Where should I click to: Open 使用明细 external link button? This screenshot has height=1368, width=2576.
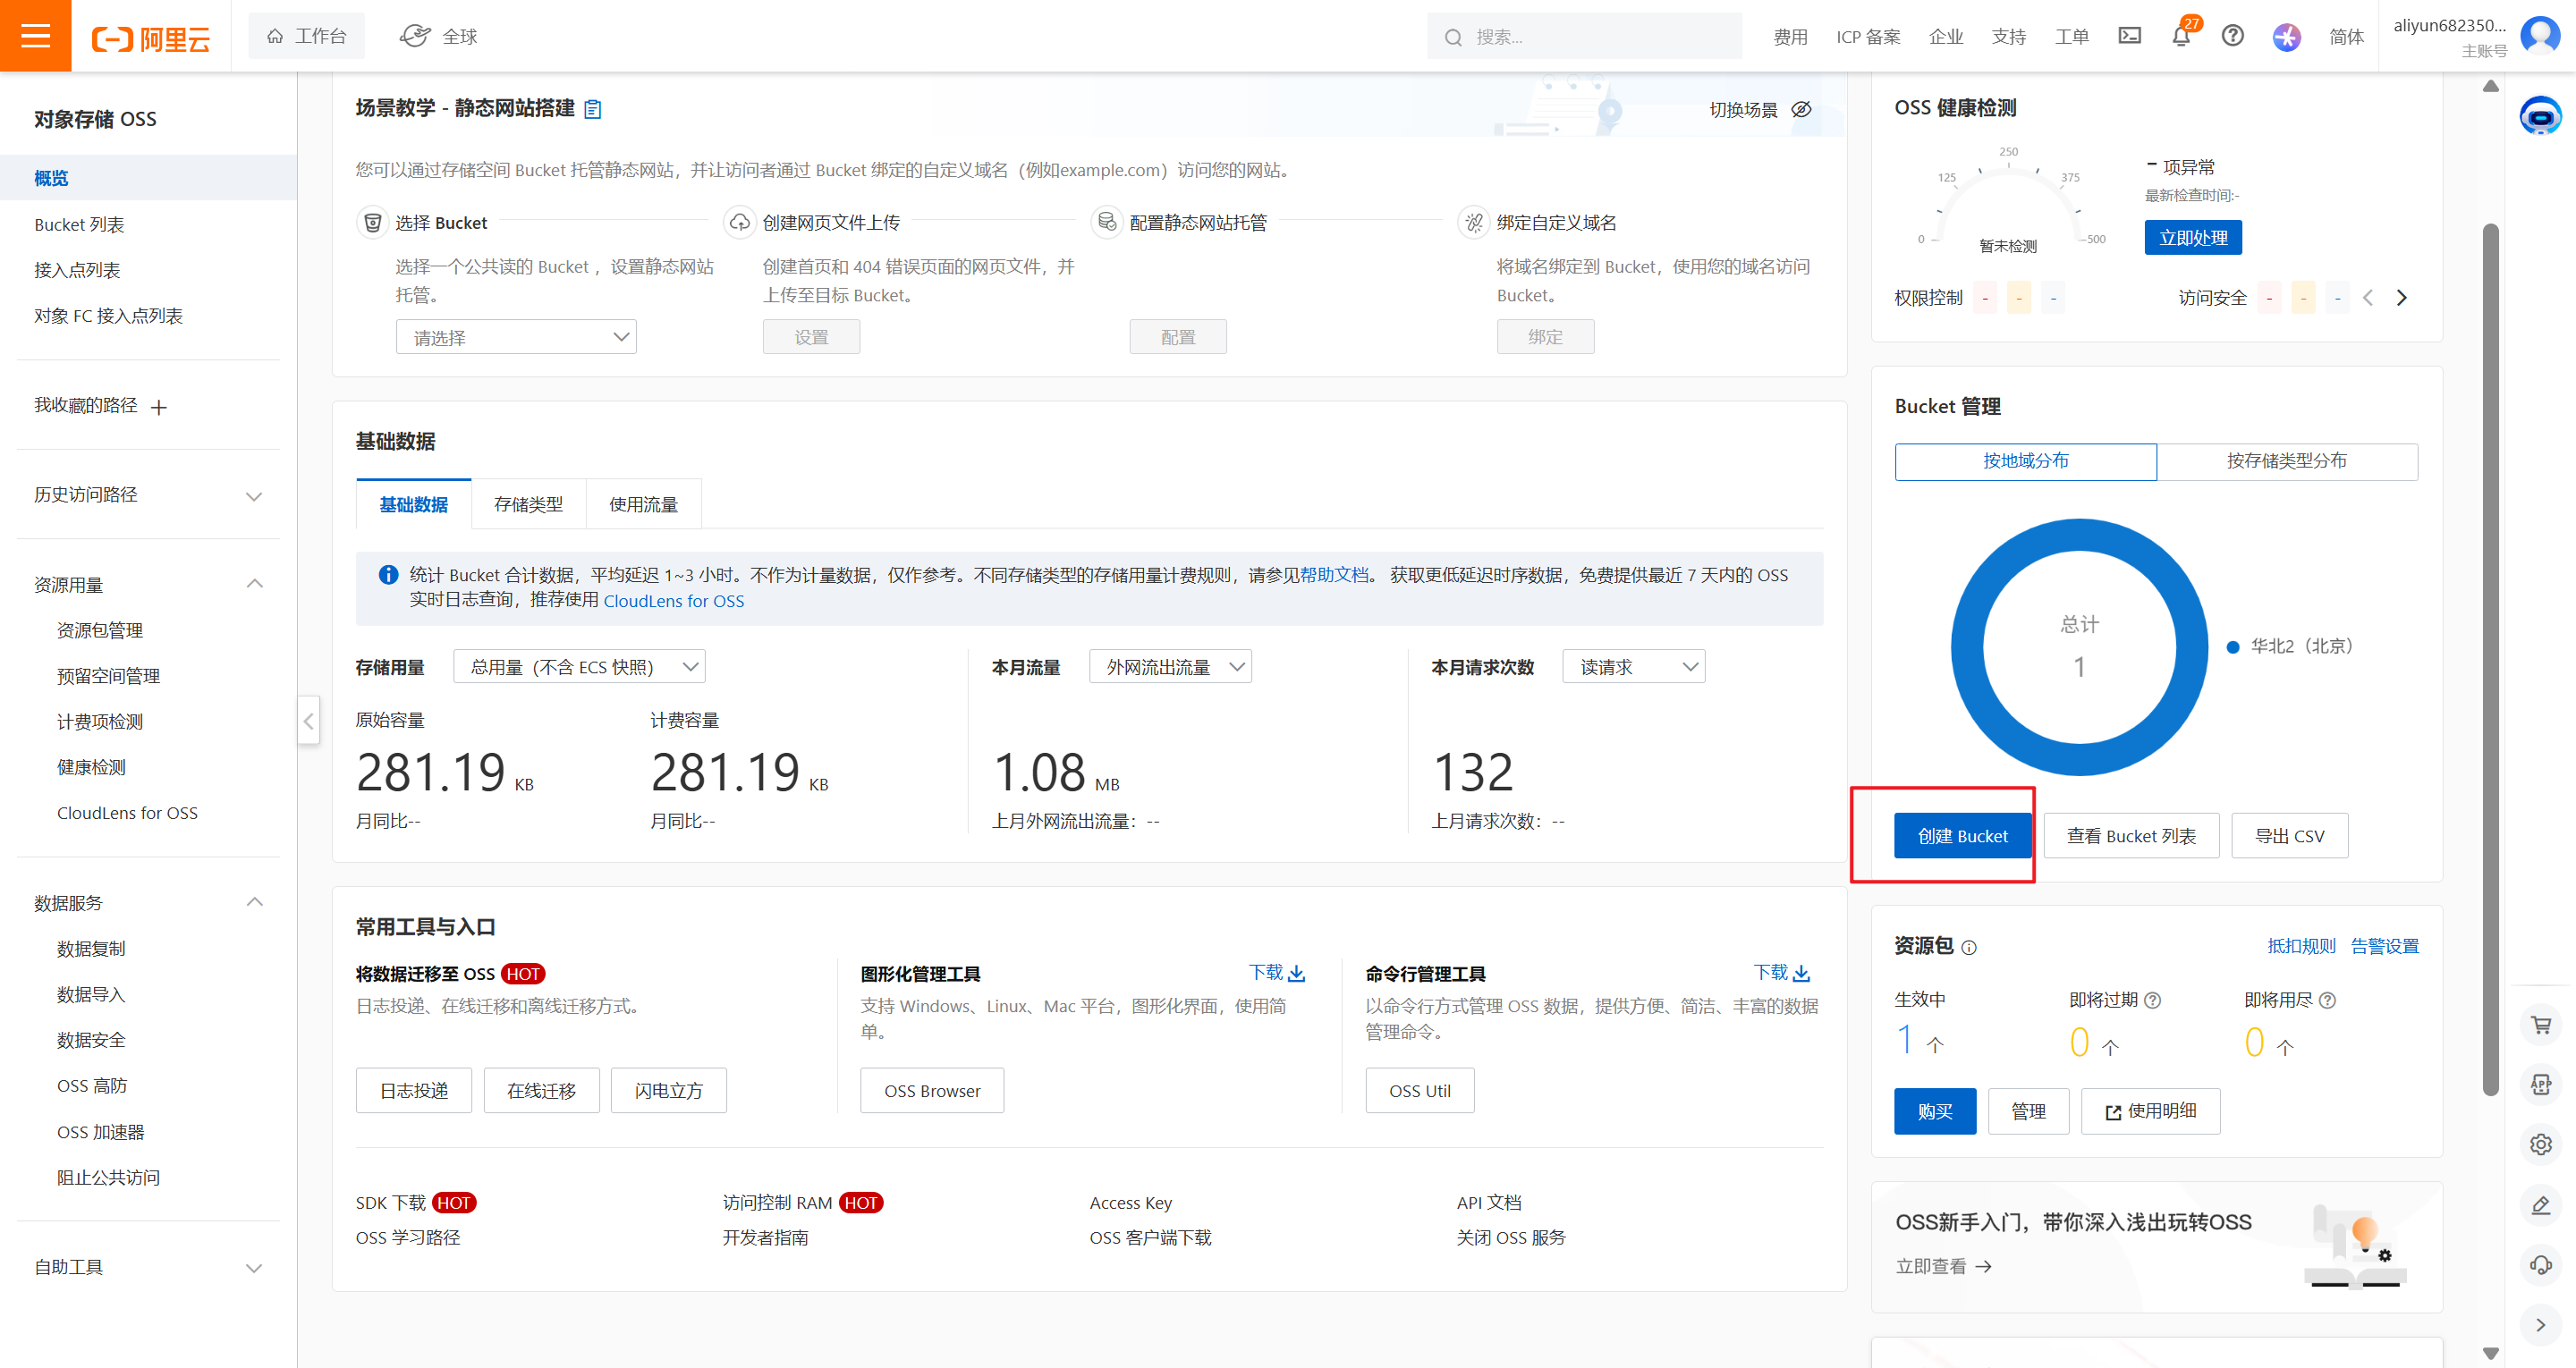pos(2150,1111)
